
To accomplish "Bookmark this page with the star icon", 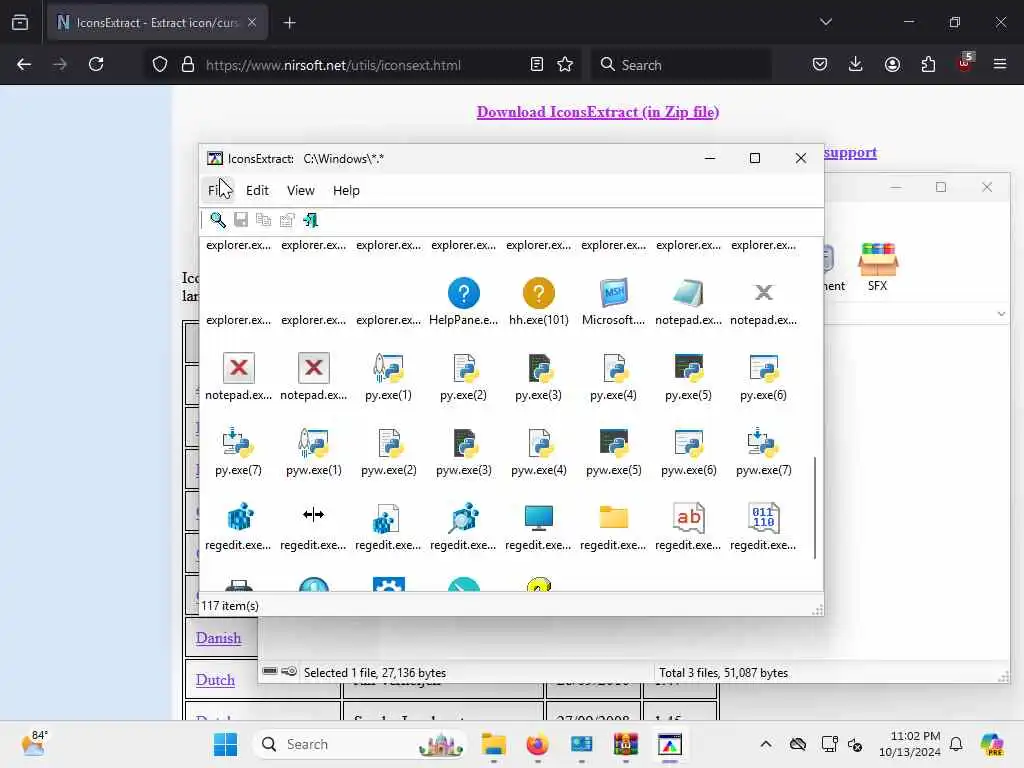I will pyautogui.click(x=565, y=64).
